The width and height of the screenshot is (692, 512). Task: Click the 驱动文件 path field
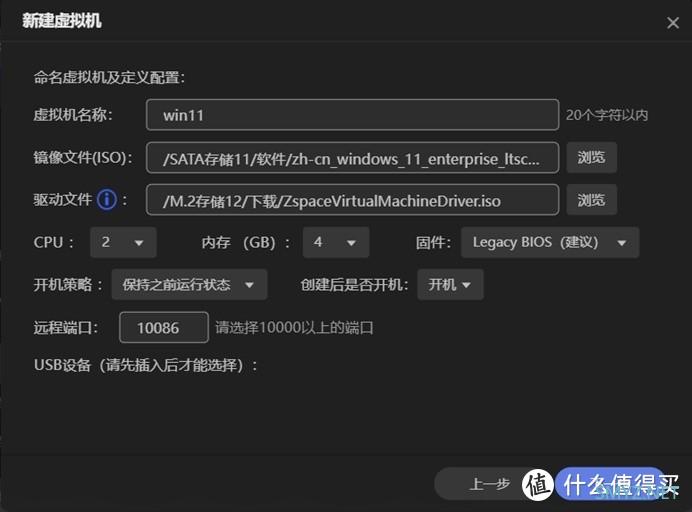click(x=352, y=200)
